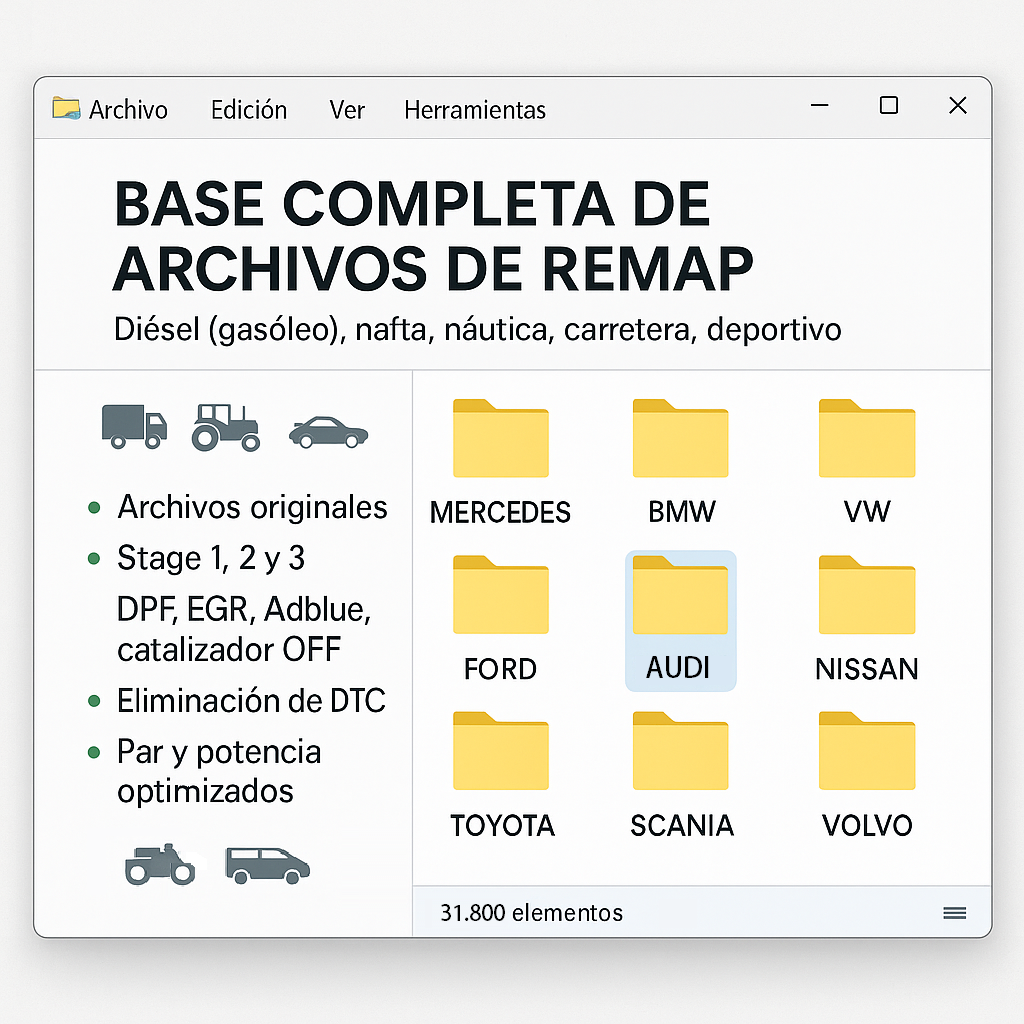
Task: Click 'Par y potencia optimizados' text
Action: click(219, 771)
